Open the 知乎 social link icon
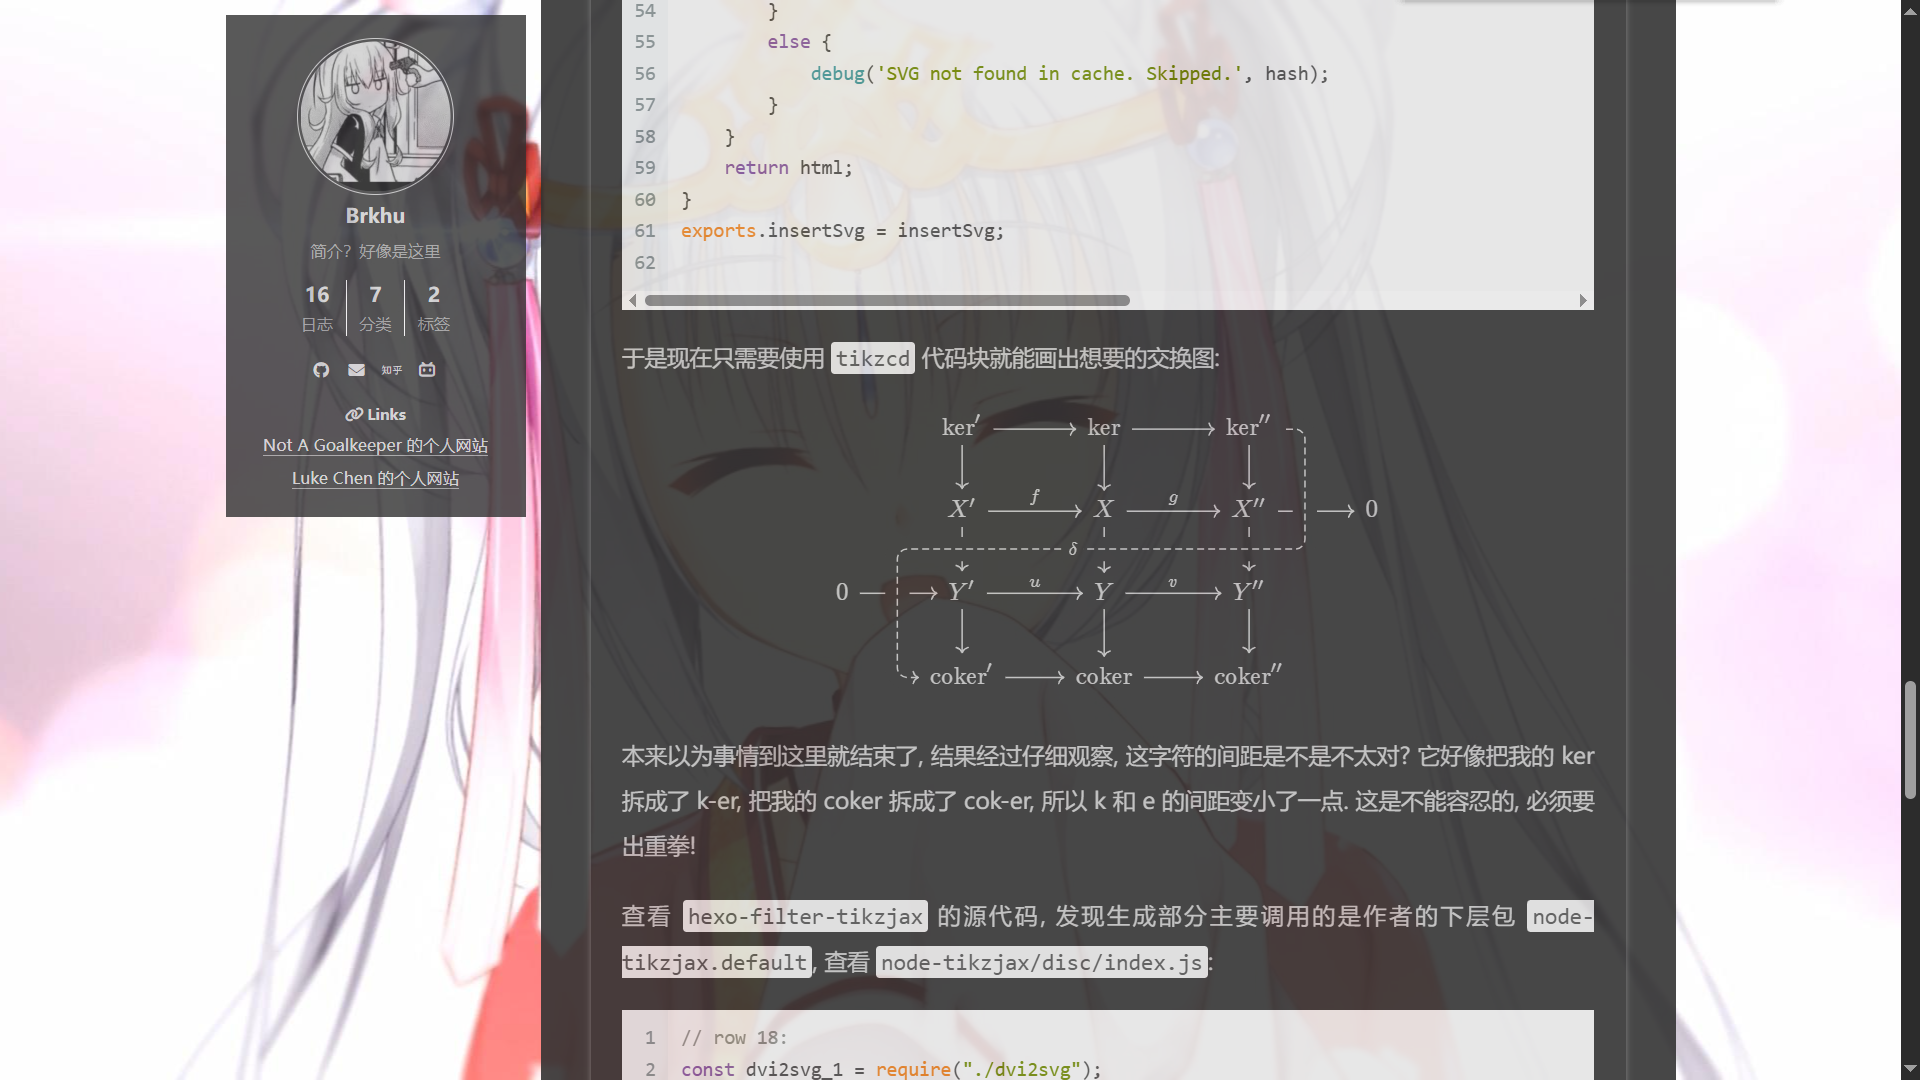This screenshot has height=1080, width=1920. click(391, 370)
